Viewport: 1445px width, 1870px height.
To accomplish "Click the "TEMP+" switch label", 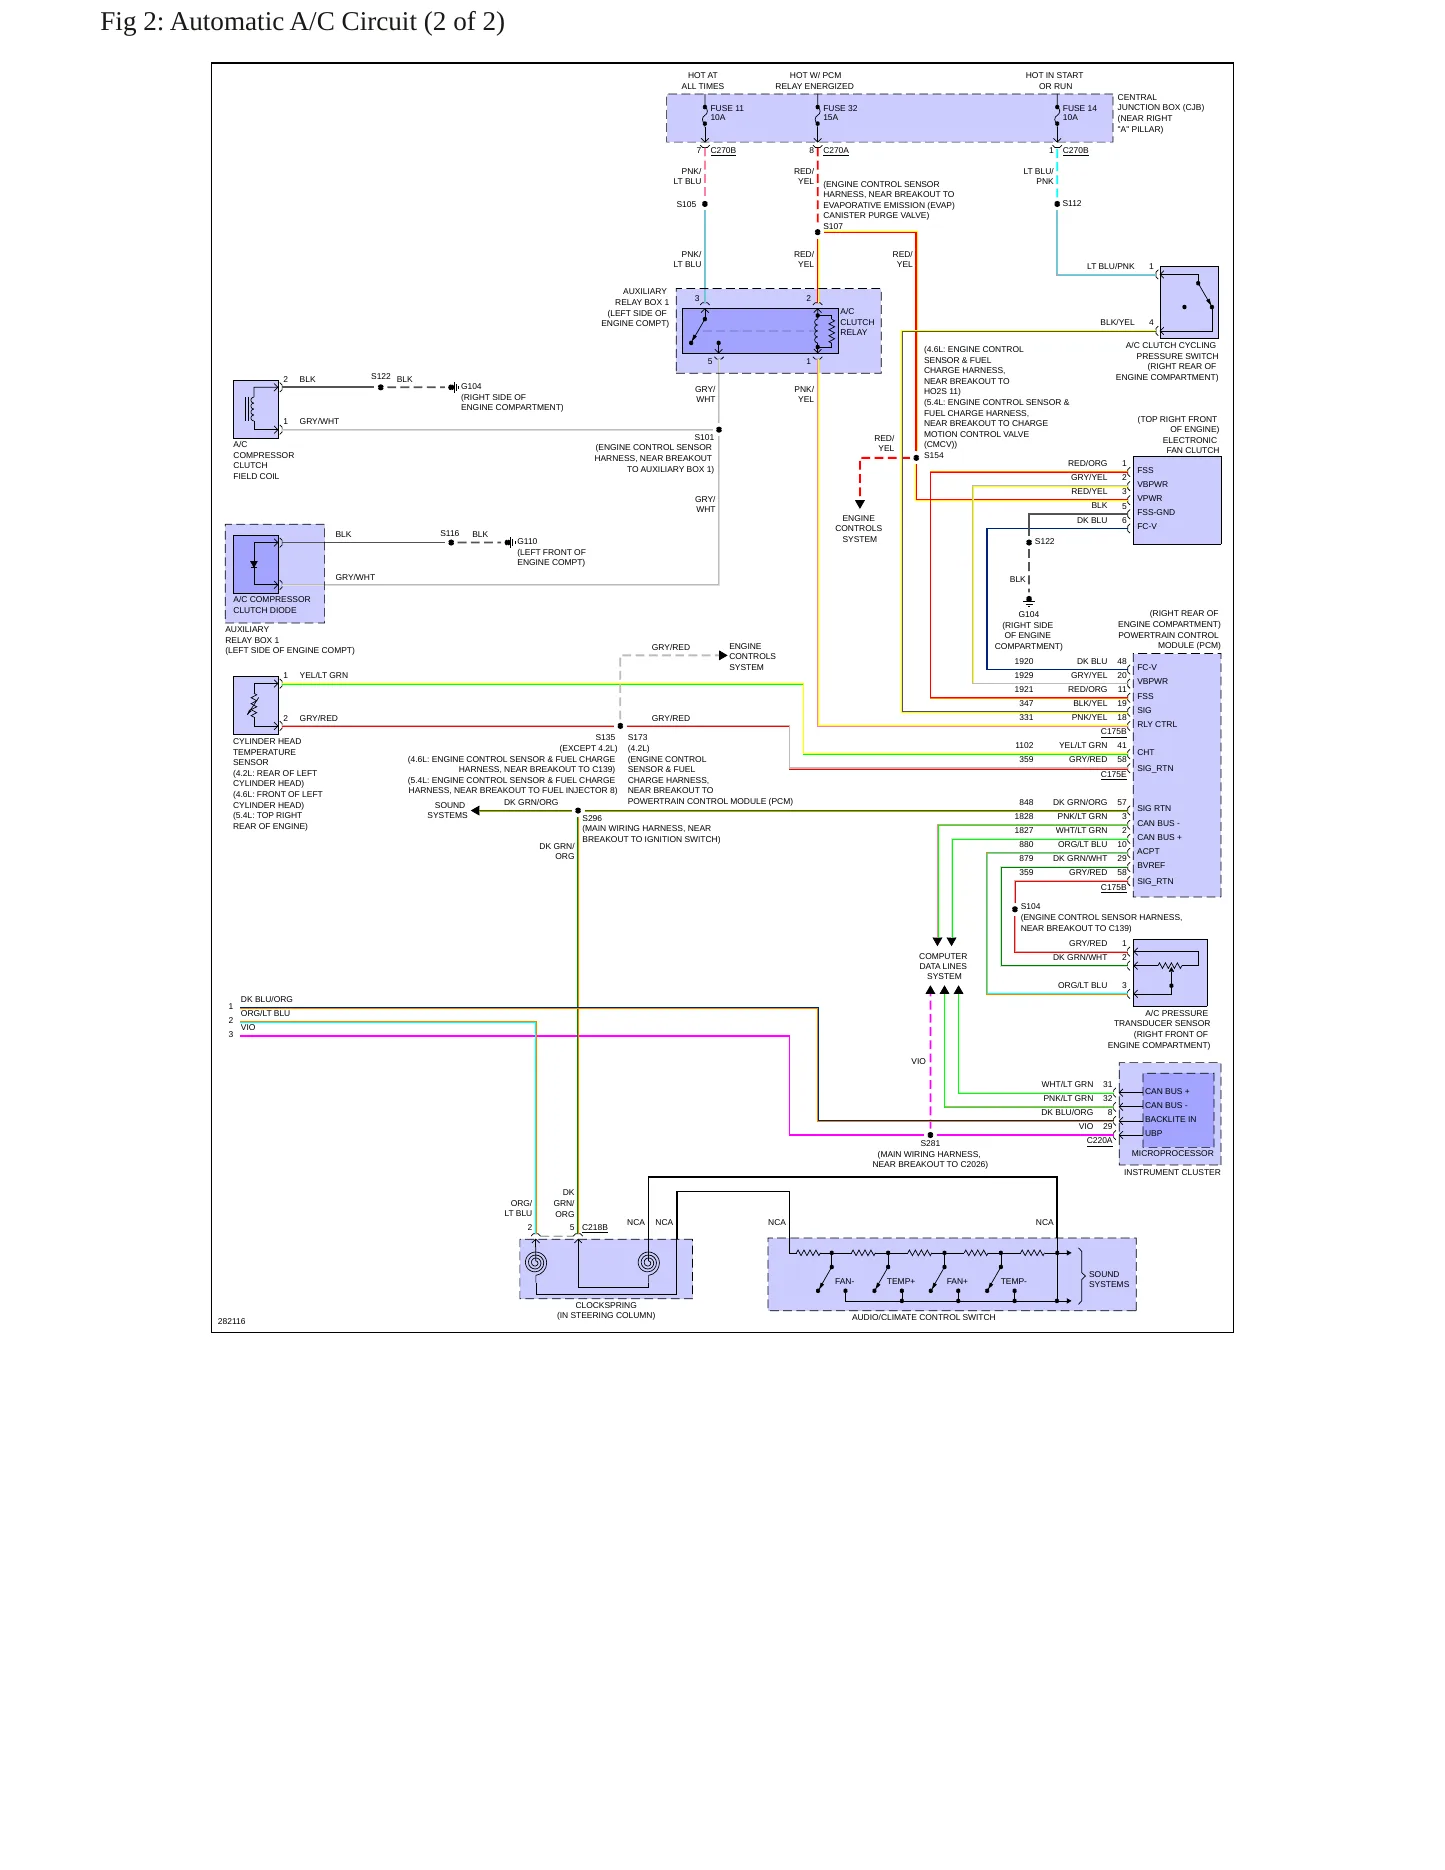I will coord(901,1281).
